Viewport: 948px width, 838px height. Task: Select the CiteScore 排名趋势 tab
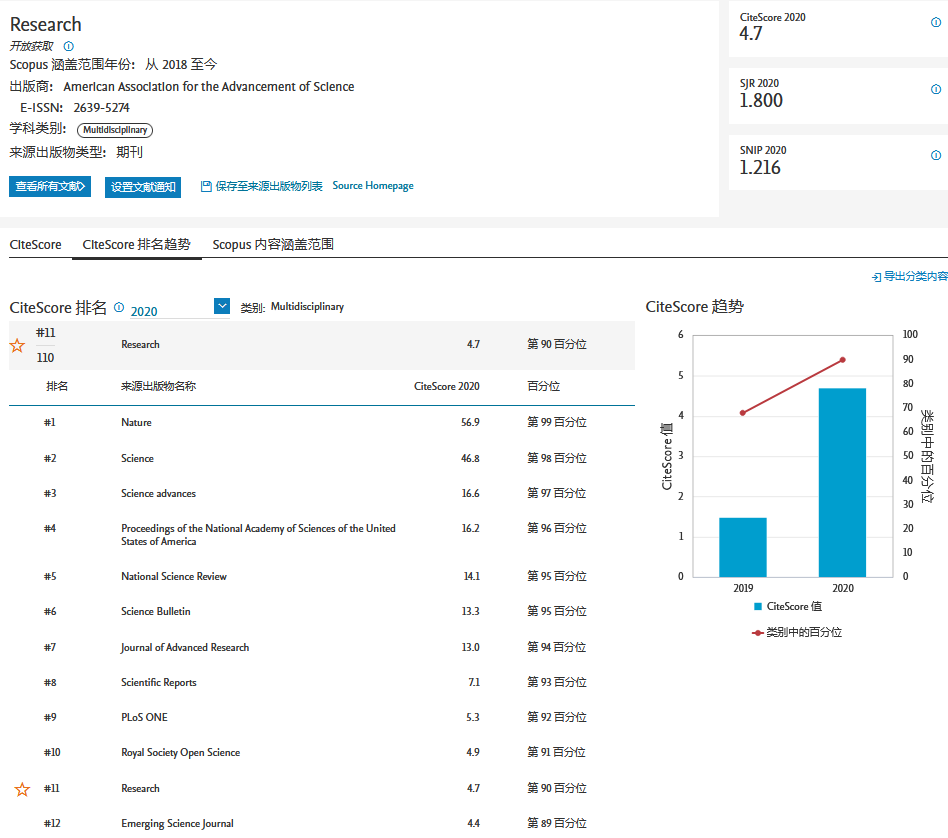pos(137,244)
